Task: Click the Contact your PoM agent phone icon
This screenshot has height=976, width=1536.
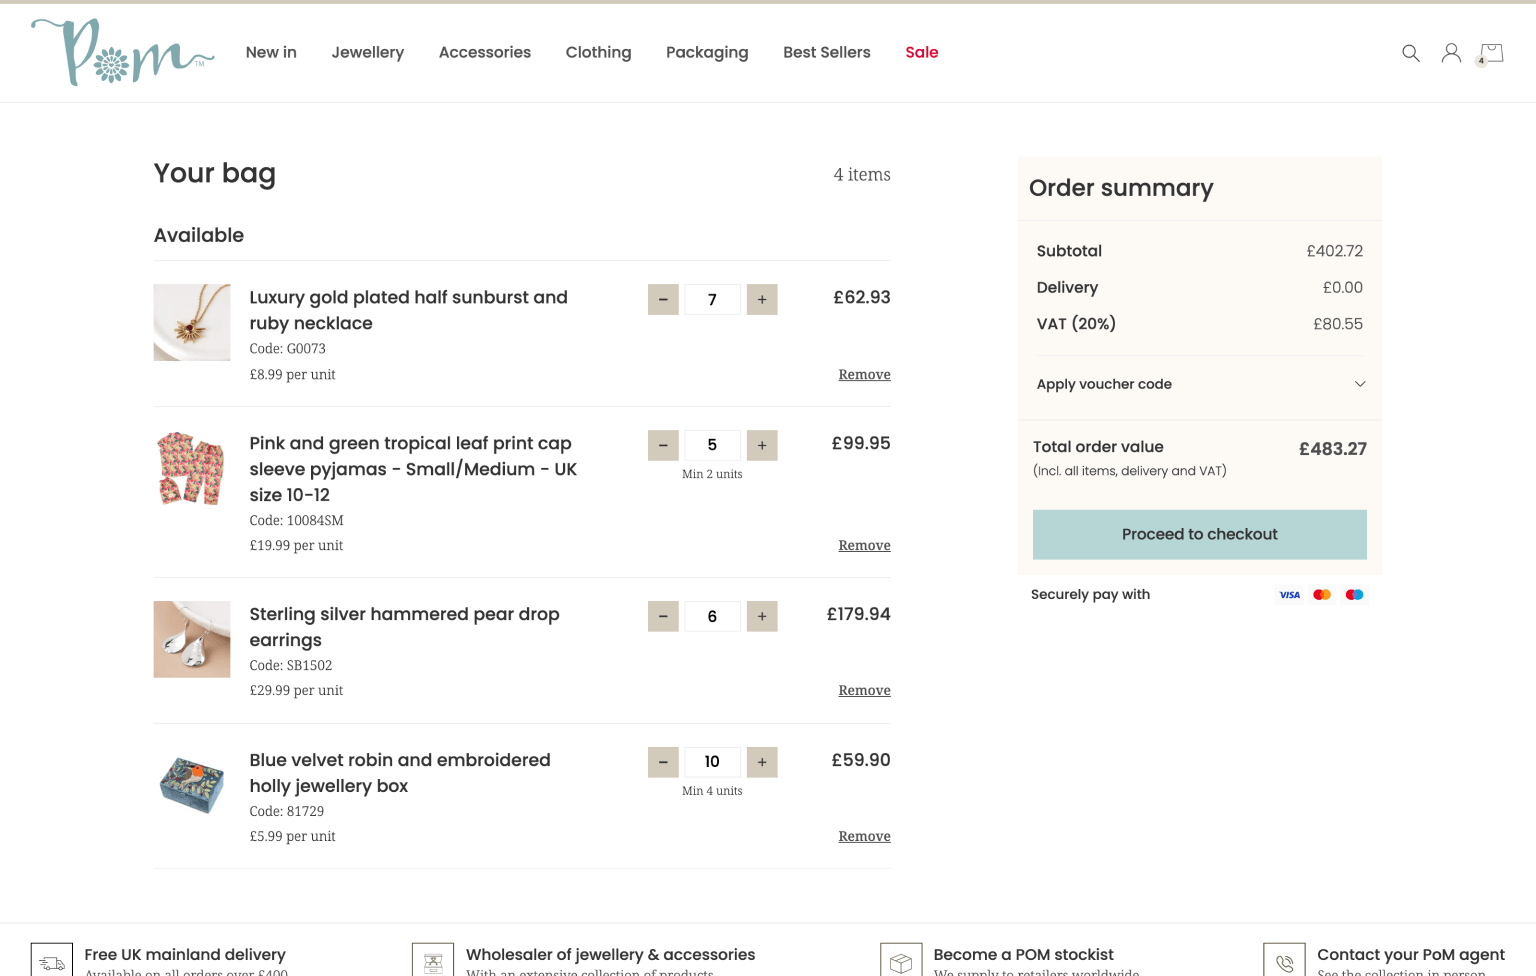Action: click(x=1284, y=962)
